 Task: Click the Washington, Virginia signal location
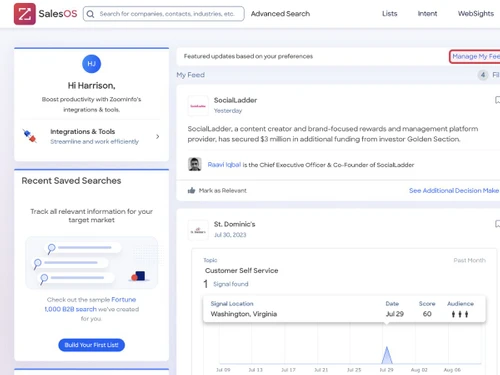pyautogui.click(x=244, y=314)
